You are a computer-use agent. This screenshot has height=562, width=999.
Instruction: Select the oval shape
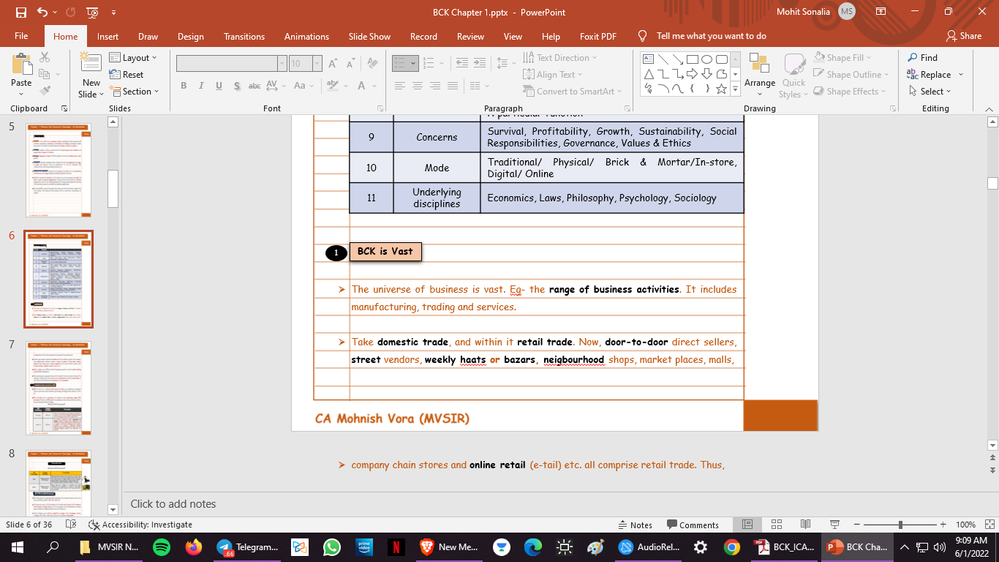click(x=707, y=59)
